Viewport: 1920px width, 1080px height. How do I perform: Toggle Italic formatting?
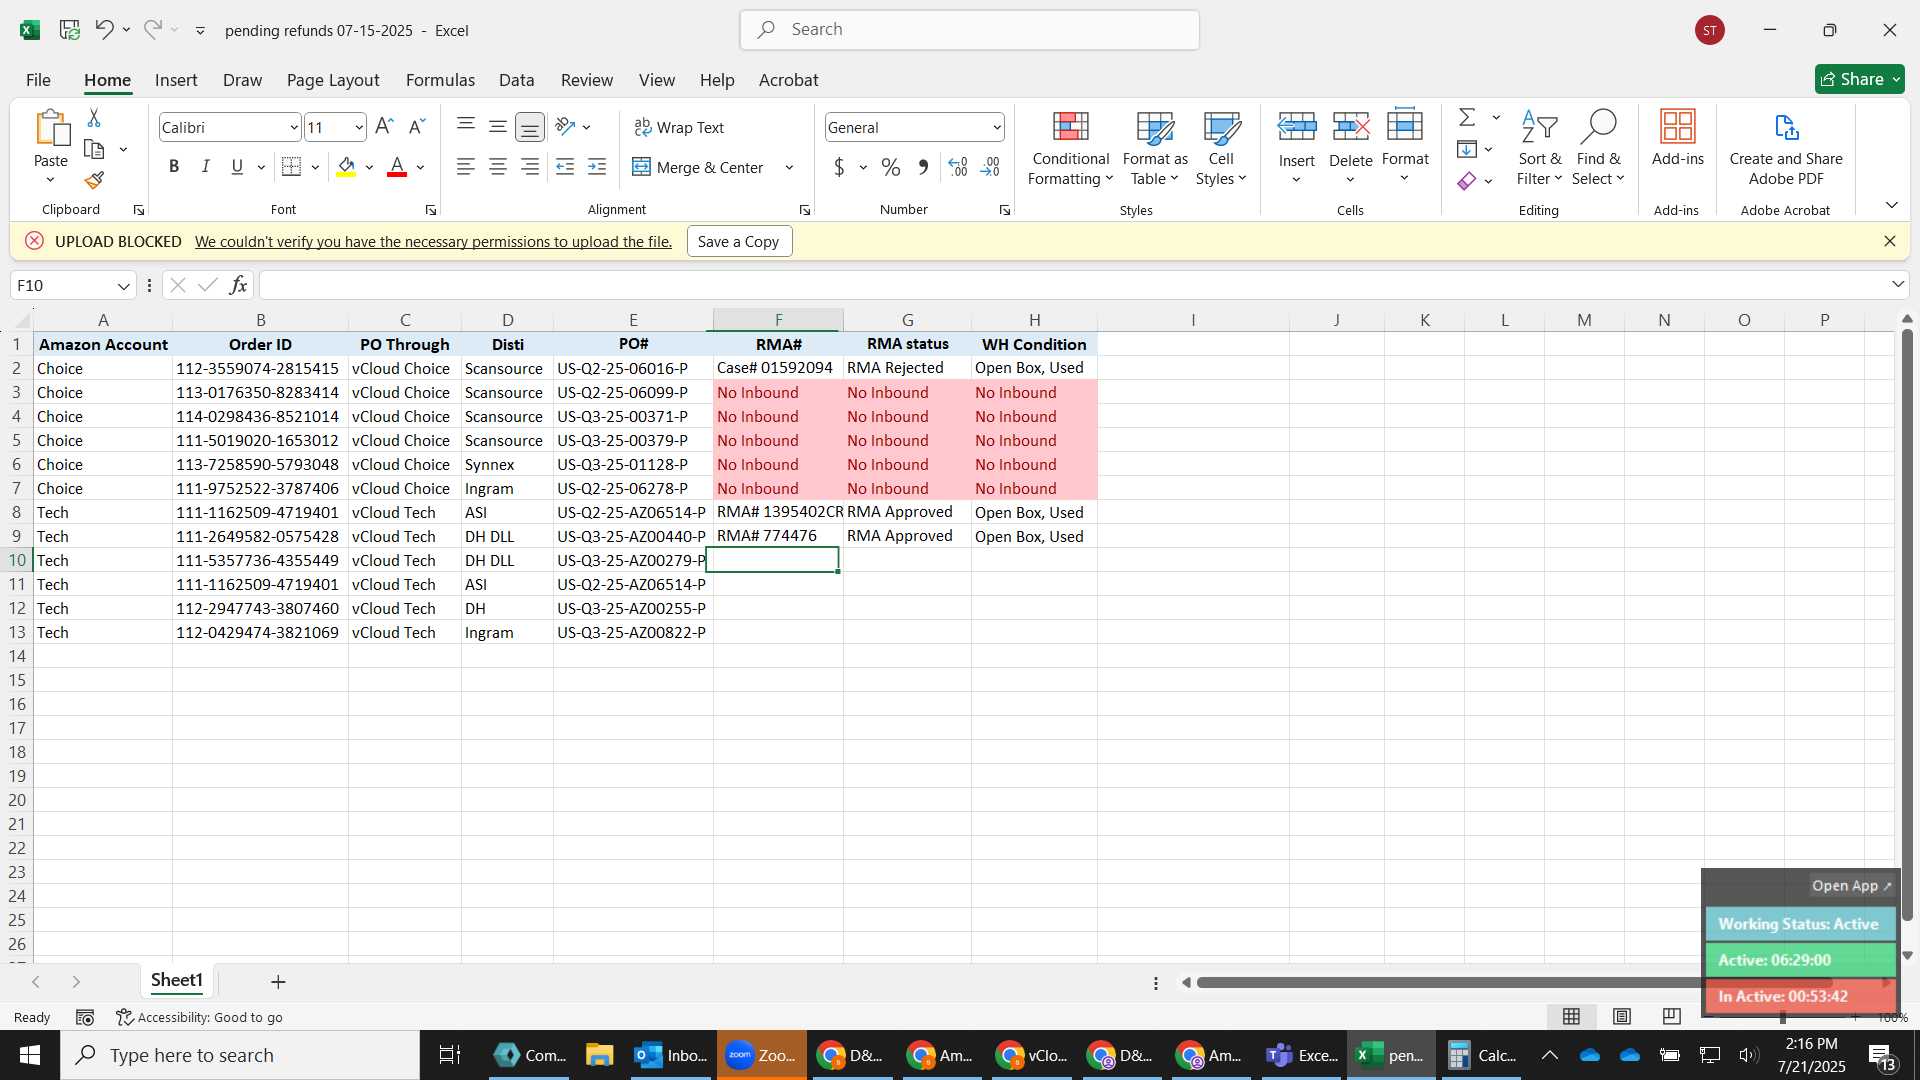206,167
